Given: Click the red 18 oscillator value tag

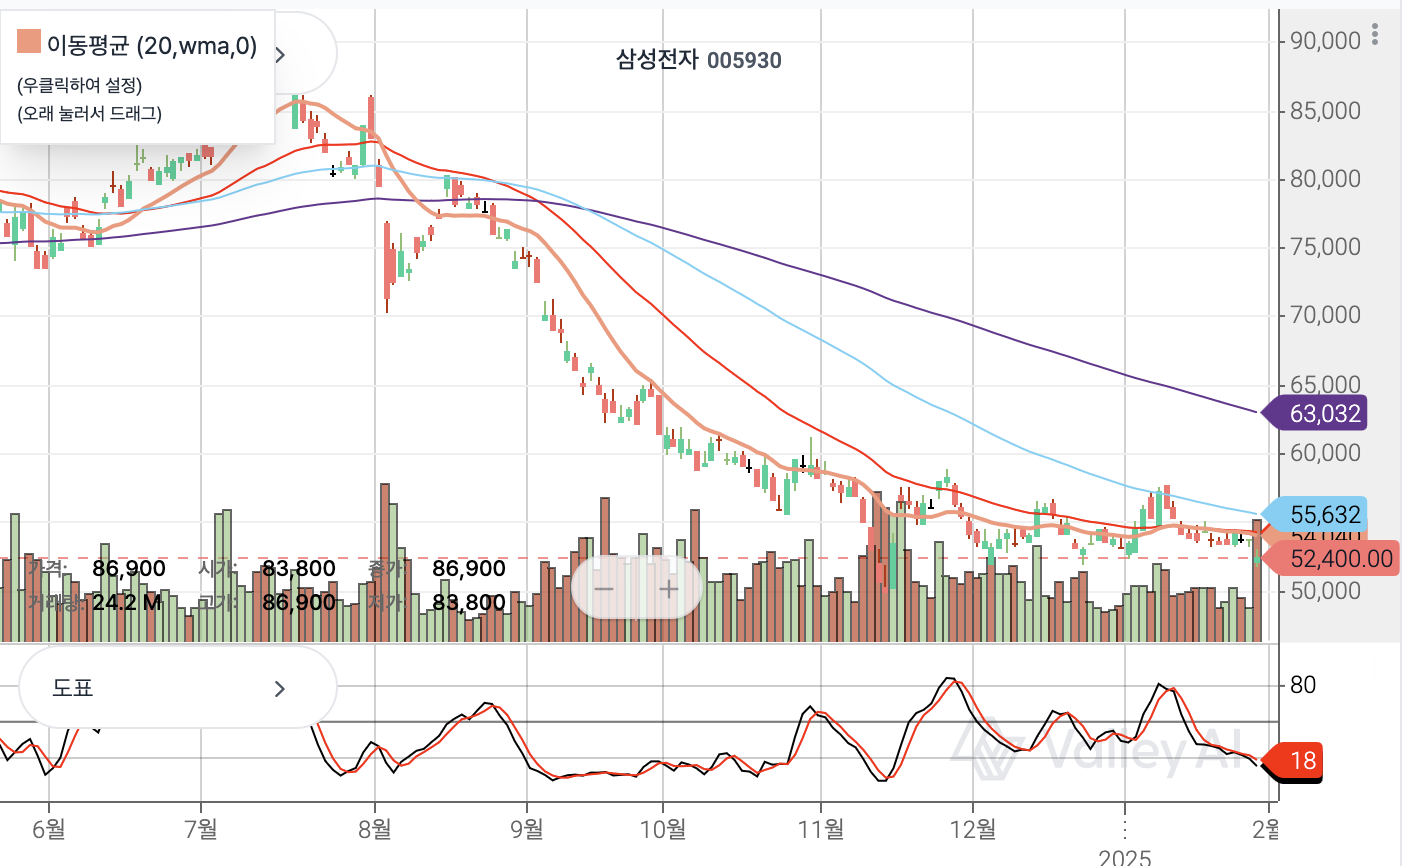Looking at the screenshot, I should coord(1296,761).
